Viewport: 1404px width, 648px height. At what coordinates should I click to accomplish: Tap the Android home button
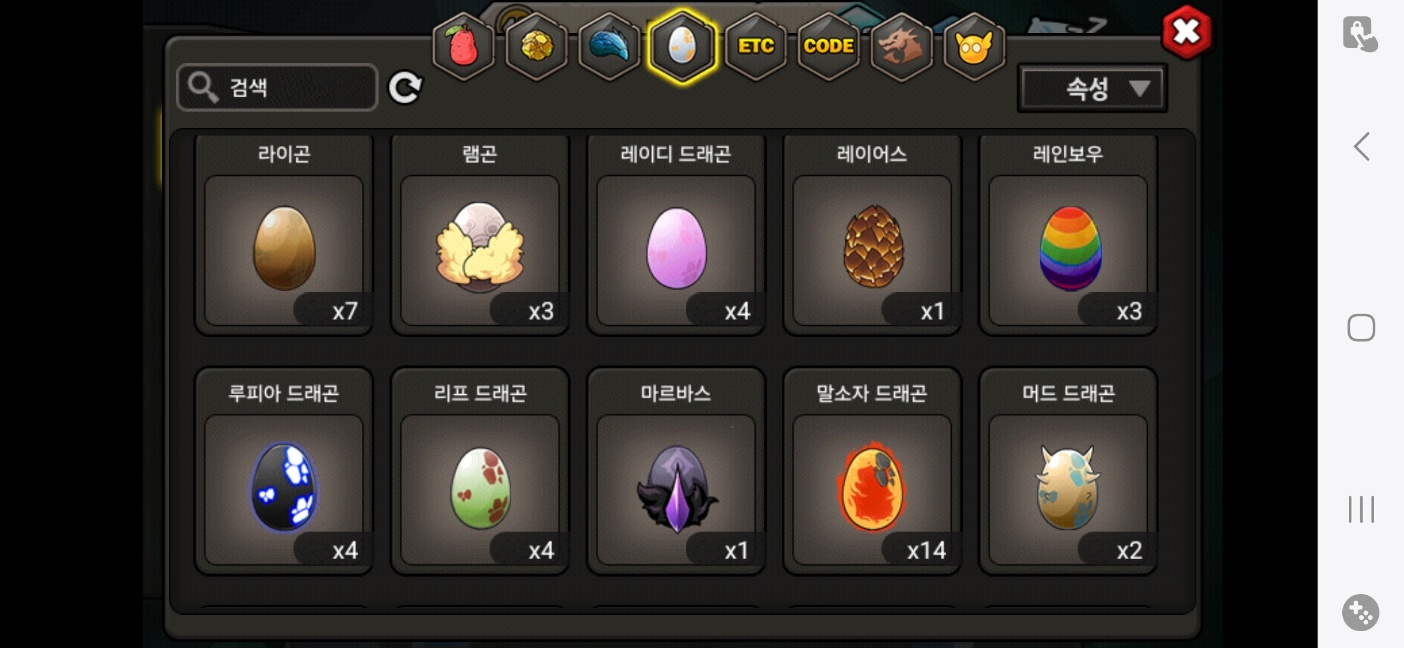tap(1361, 328)
